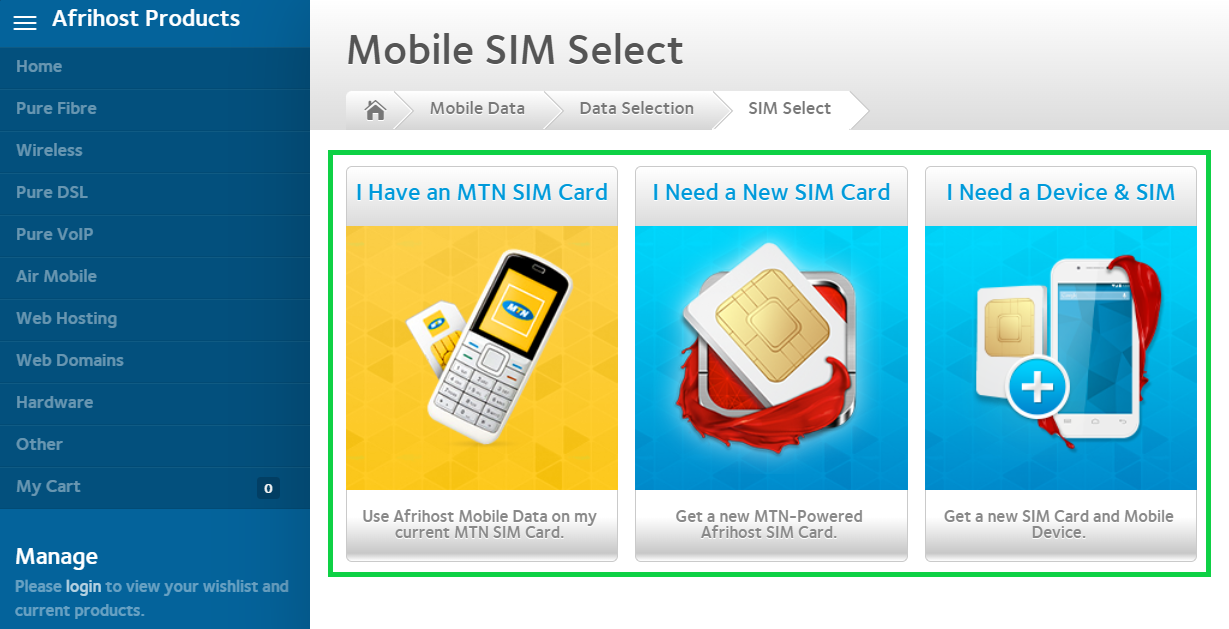Open Wireless products menu item
The image size is (1229, 629).
point(49,150)
